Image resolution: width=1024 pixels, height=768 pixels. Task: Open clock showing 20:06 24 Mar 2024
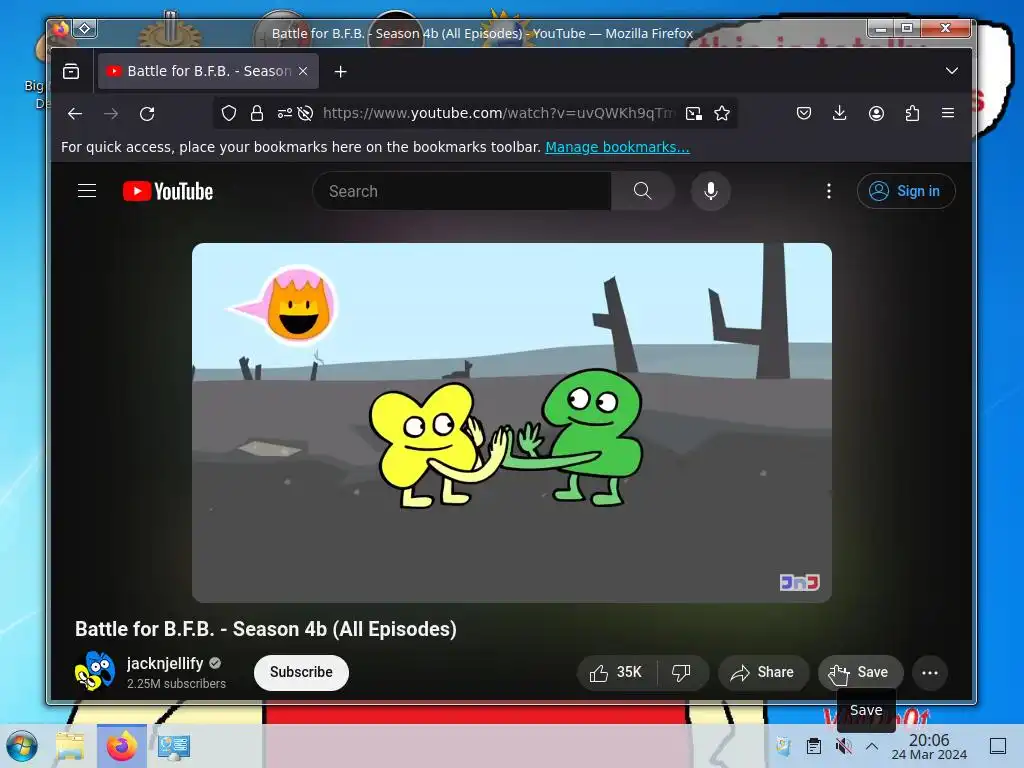929,746
